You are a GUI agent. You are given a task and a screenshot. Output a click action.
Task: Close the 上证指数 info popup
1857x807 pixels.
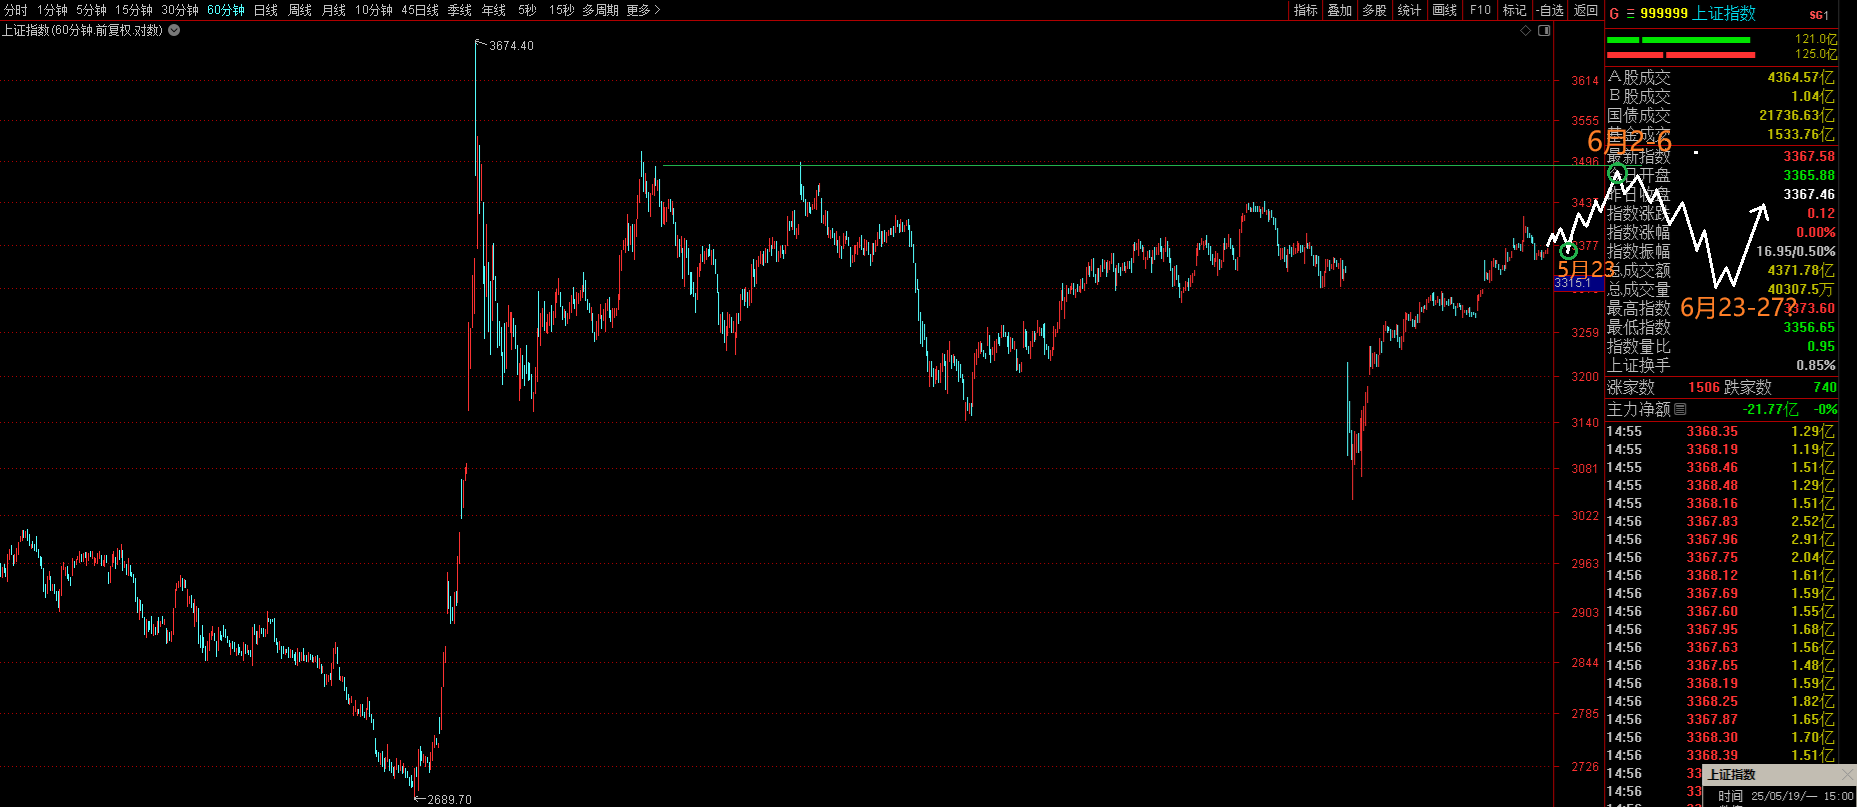click(x=1847, y=775)
